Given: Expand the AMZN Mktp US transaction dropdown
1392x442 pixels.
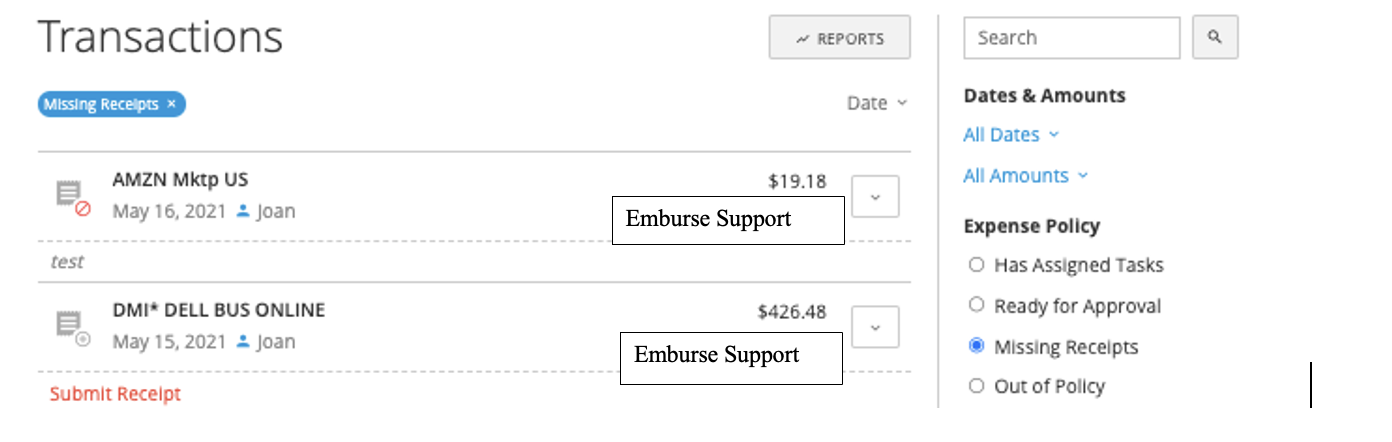Looking at the screenshot, I should click(875, 197).
